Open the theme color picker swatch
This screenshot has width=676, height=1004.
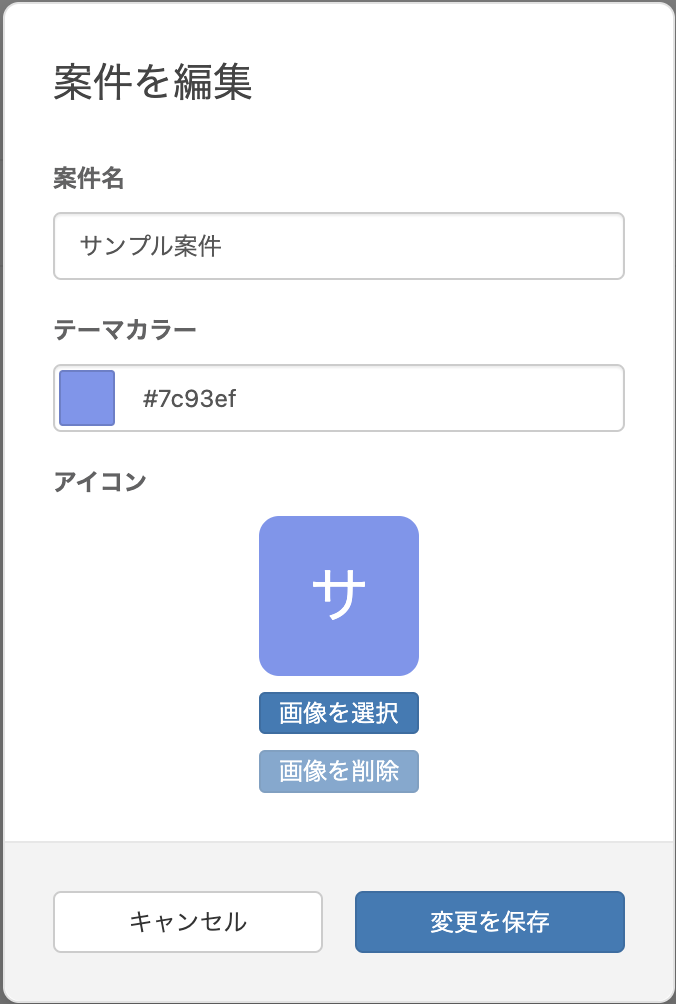pos(87,398)
